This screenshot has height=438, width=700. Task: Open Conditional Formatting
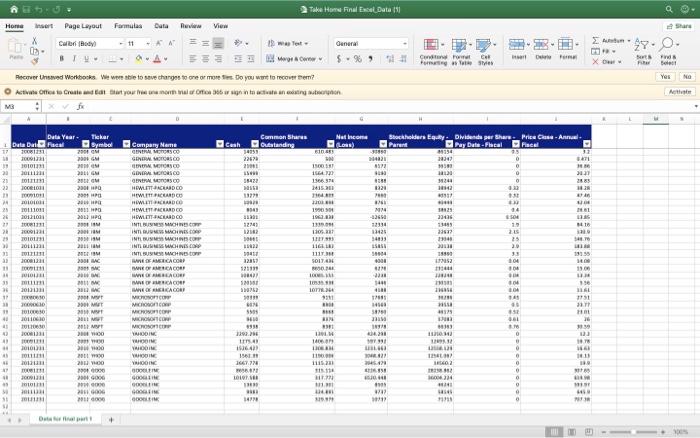[433, 52]
